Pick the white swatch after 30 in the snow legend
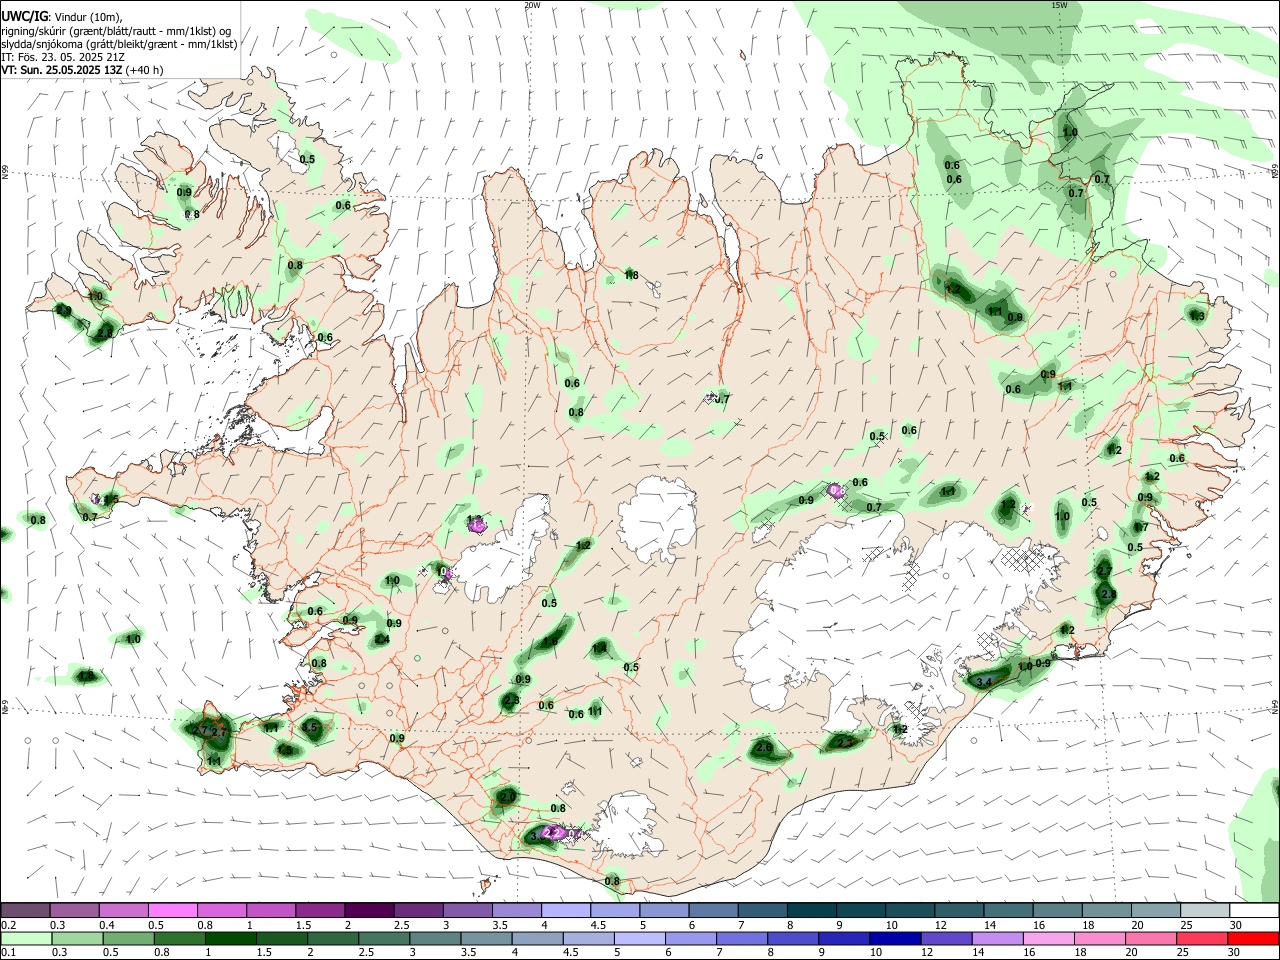Screen dimensions: 1280x960 (x=1252, y=911)
